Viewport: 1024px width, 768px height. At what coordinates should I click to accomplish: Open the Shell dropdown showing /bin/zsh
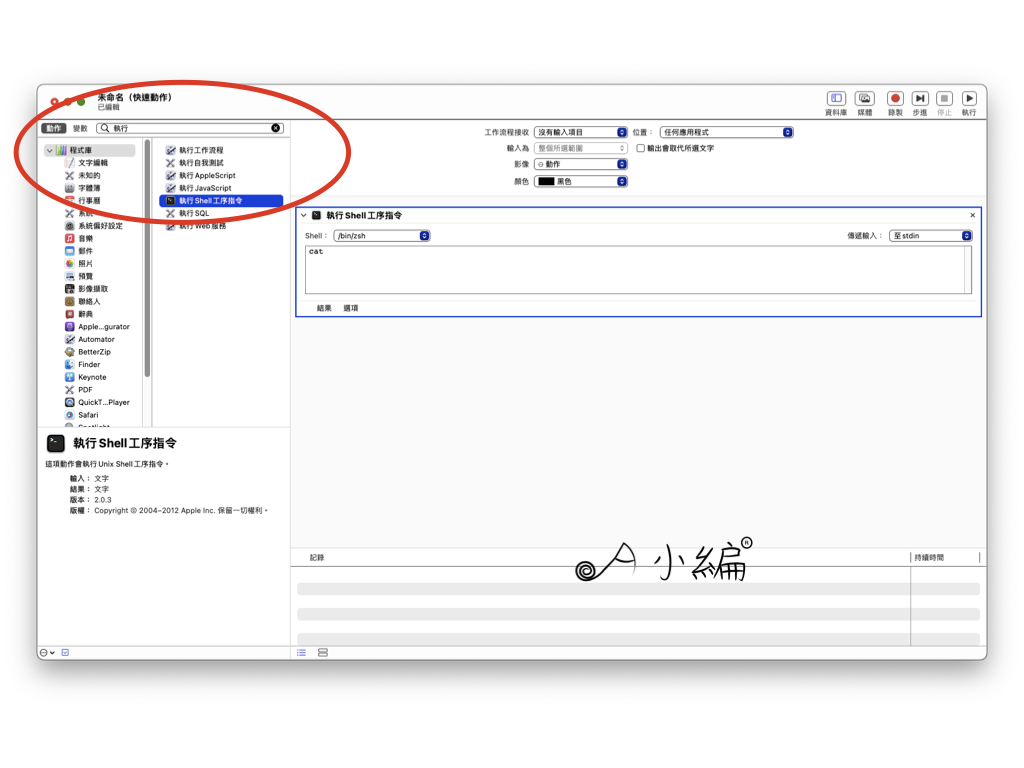coord(381,236)
